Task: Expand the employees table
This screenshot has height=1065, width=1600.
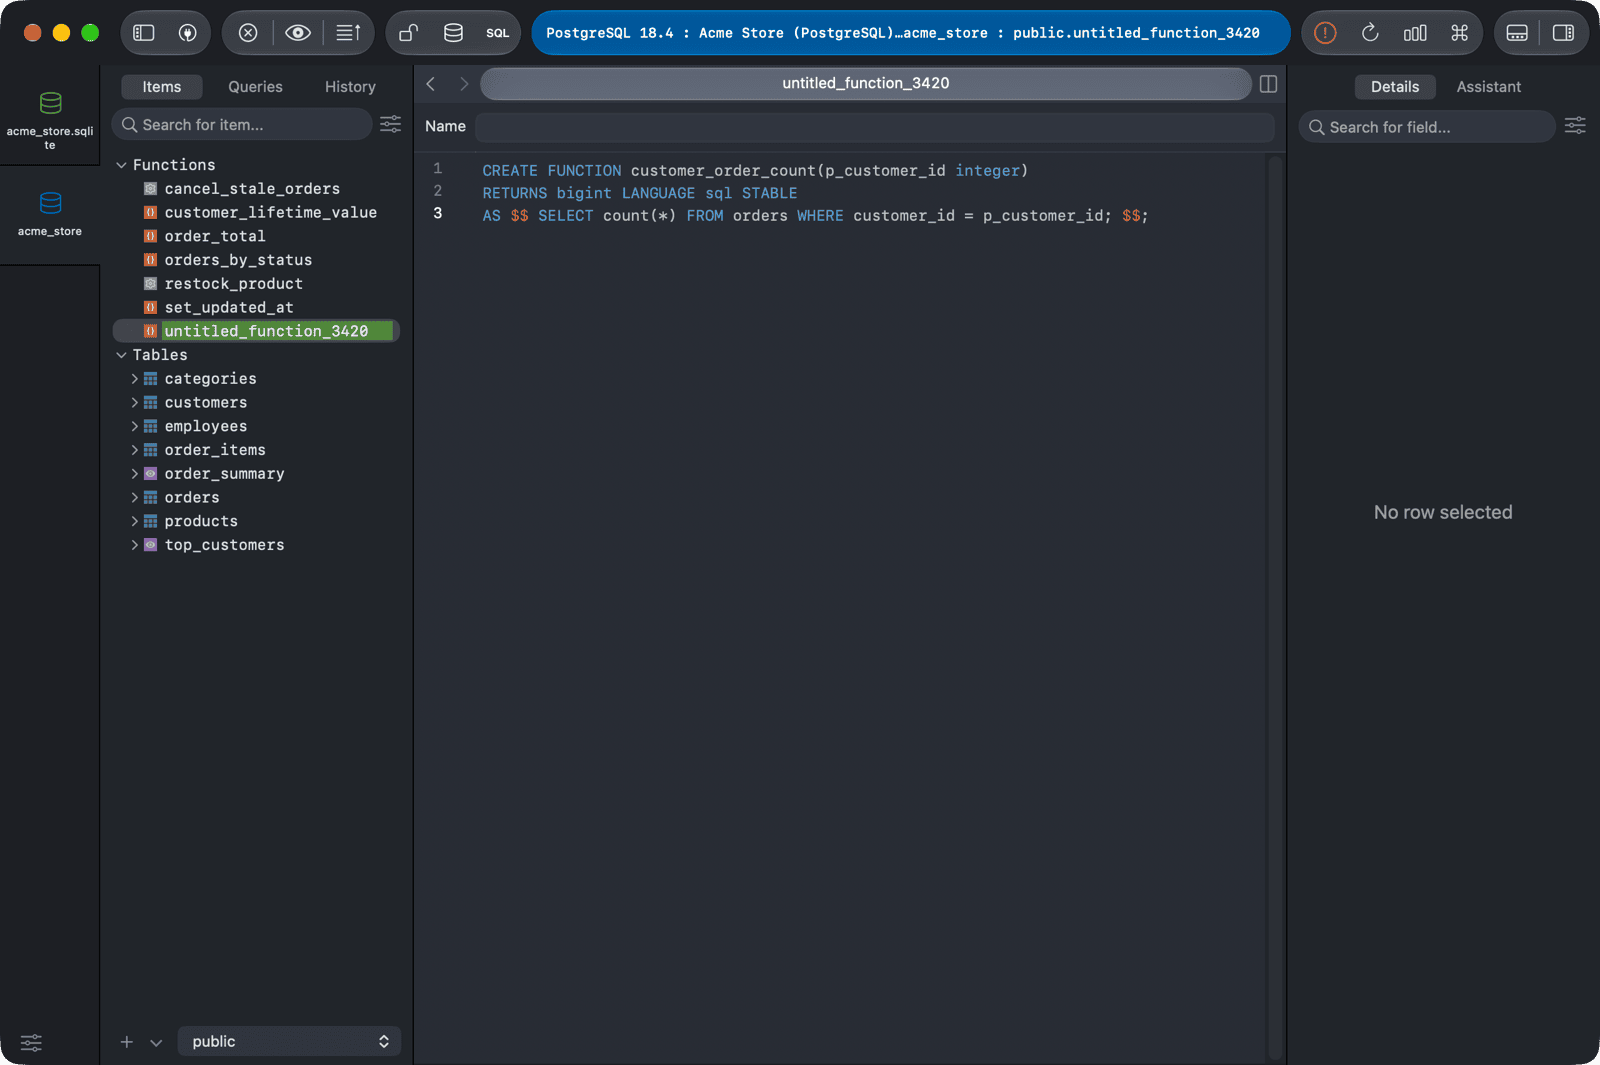Action: click(134, 427)
